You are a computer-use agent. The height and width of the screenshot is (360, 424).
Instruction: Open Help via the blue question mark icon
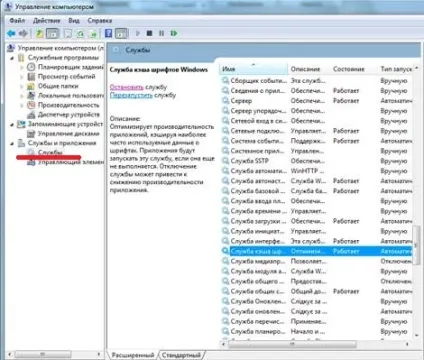(108, 33)
